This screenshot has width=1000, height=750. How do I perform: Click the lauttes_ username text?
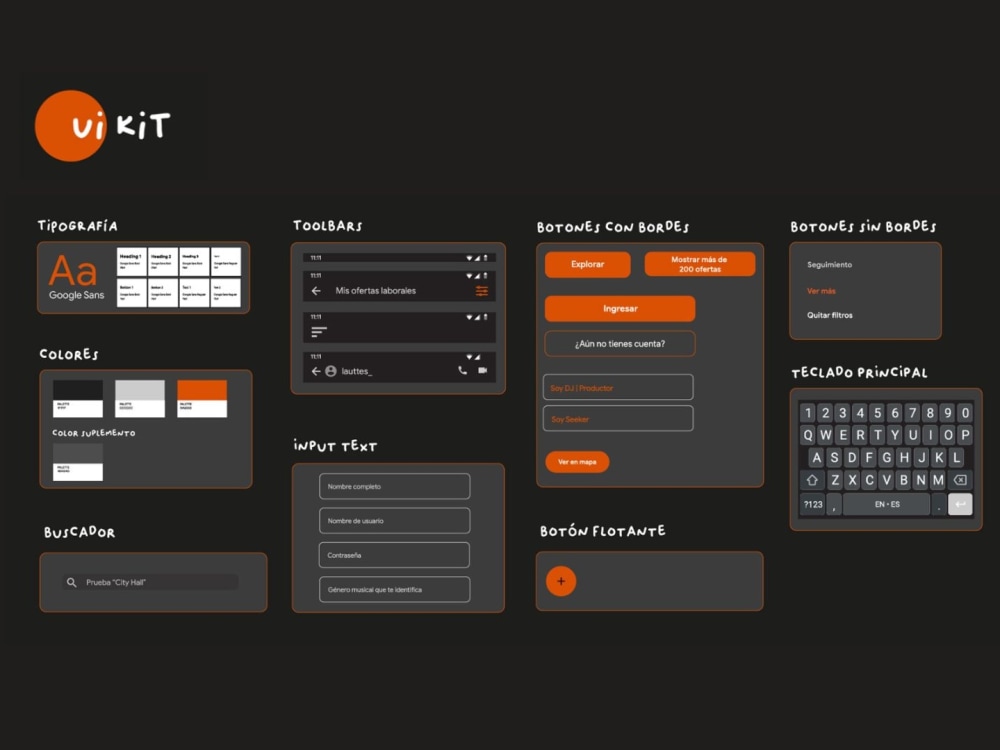[x=357, y=371]
